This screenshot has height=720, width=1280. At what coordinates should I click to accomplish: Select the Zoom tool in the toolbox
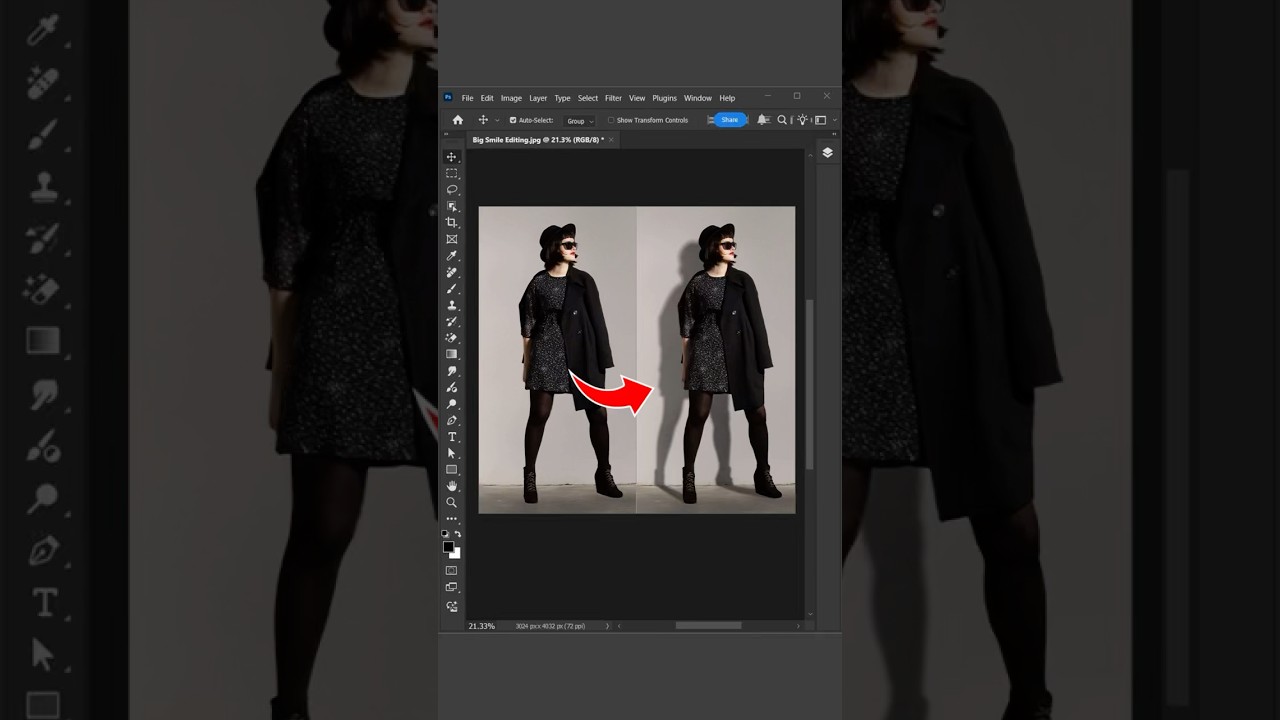point(451,502)
